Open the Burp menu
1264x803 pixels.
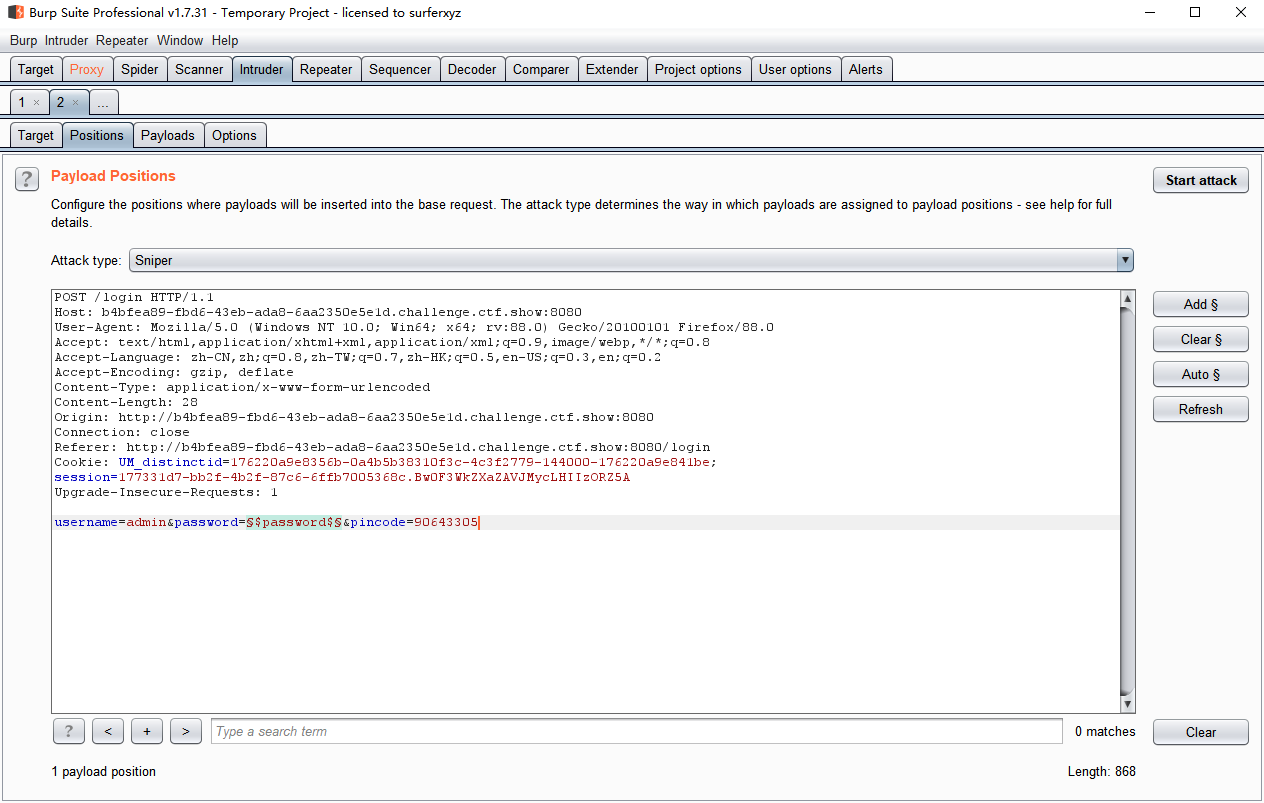[x=23, y=40]
